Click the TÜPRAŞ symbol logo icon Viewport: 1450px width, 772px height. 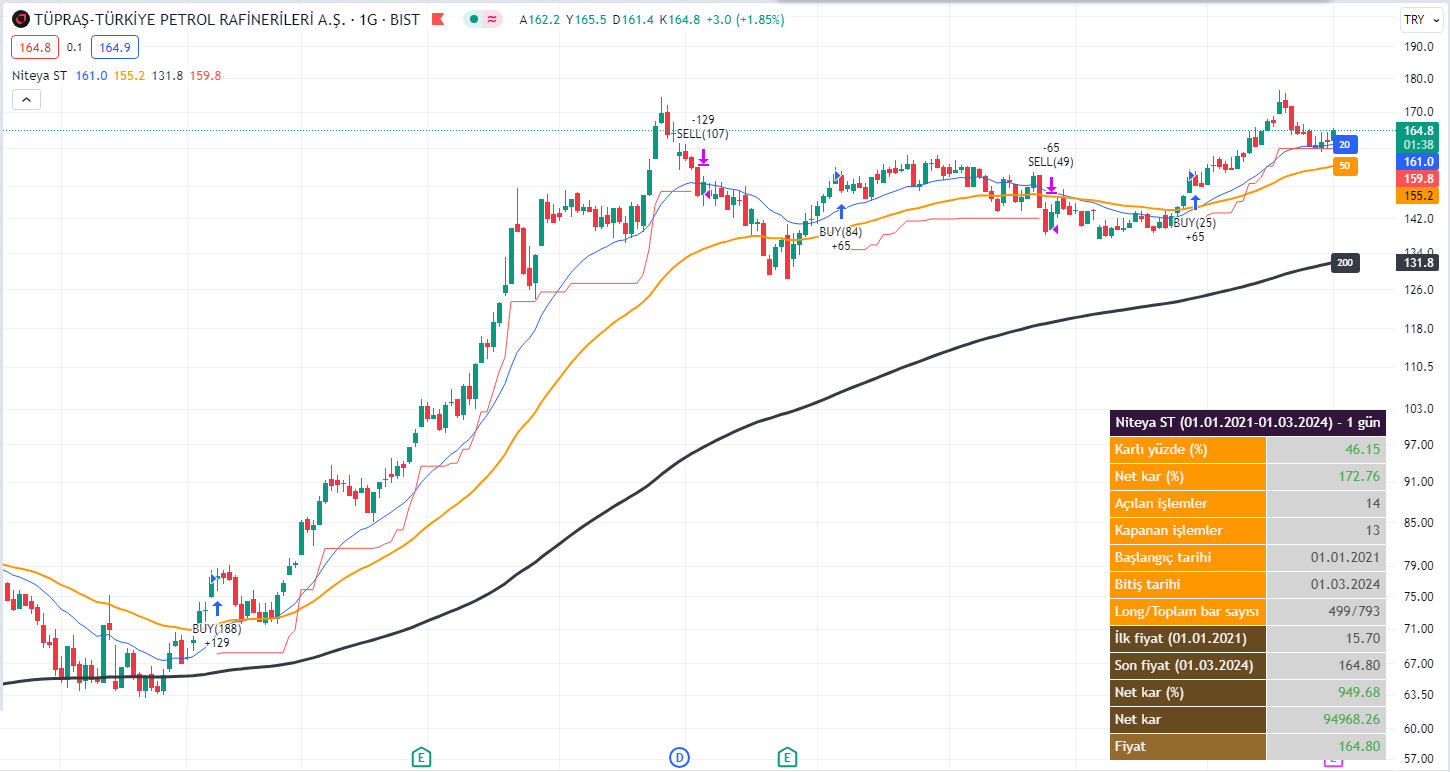pyautogui.click(x=20, y=20)
